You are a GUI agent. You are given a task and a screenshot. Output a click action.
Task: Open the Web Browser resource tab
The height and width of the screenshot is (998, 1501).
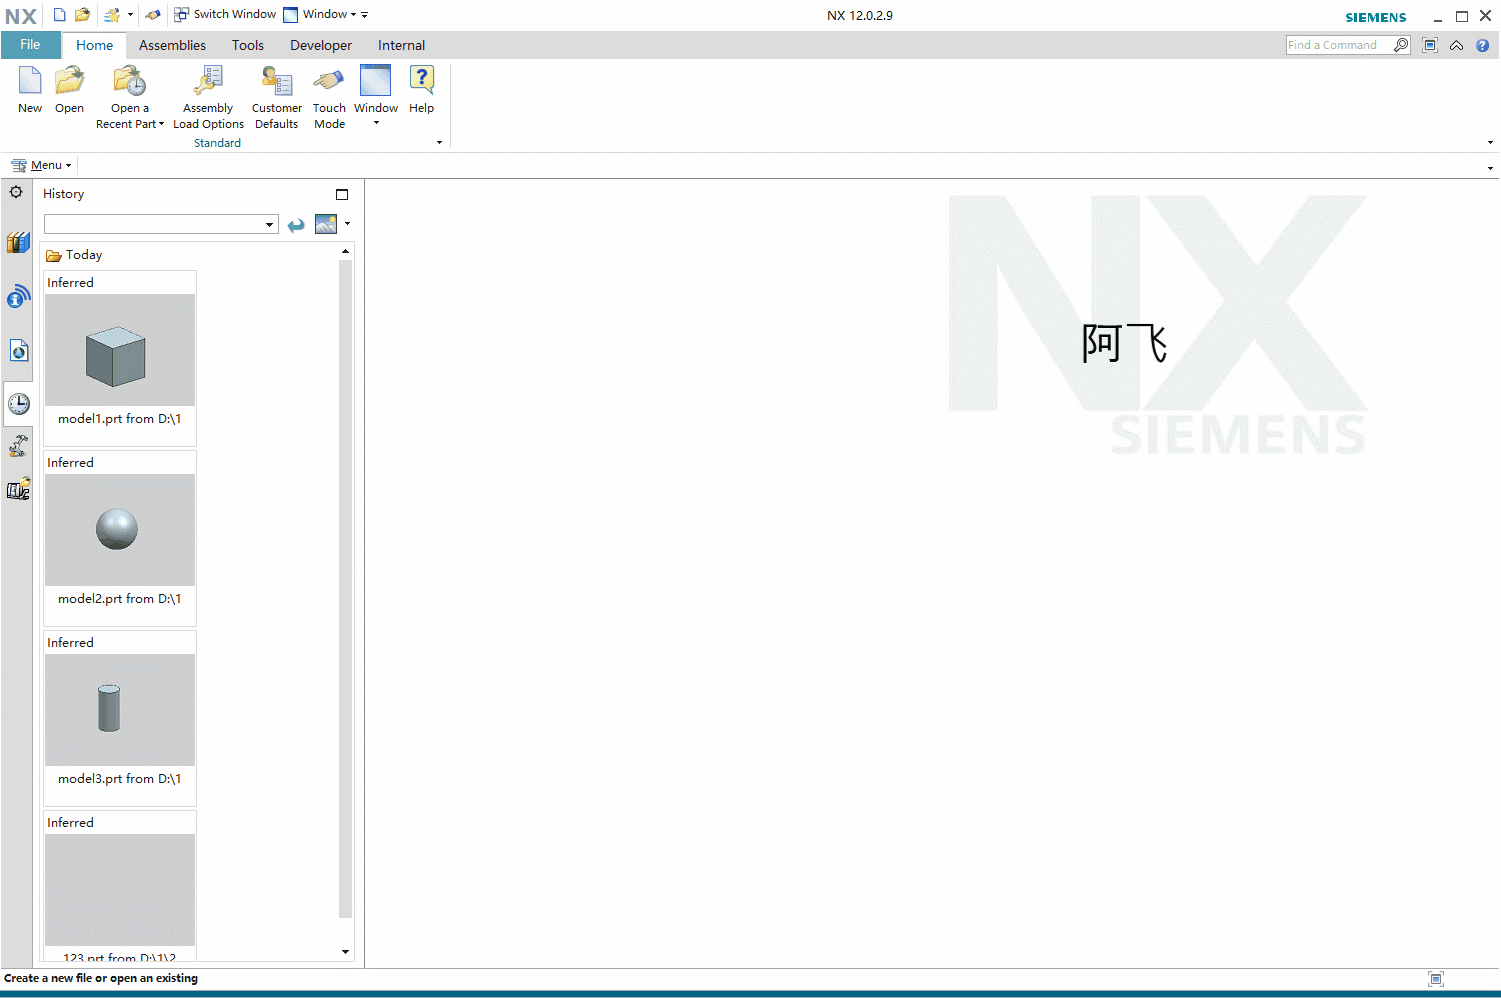point(18,350)
